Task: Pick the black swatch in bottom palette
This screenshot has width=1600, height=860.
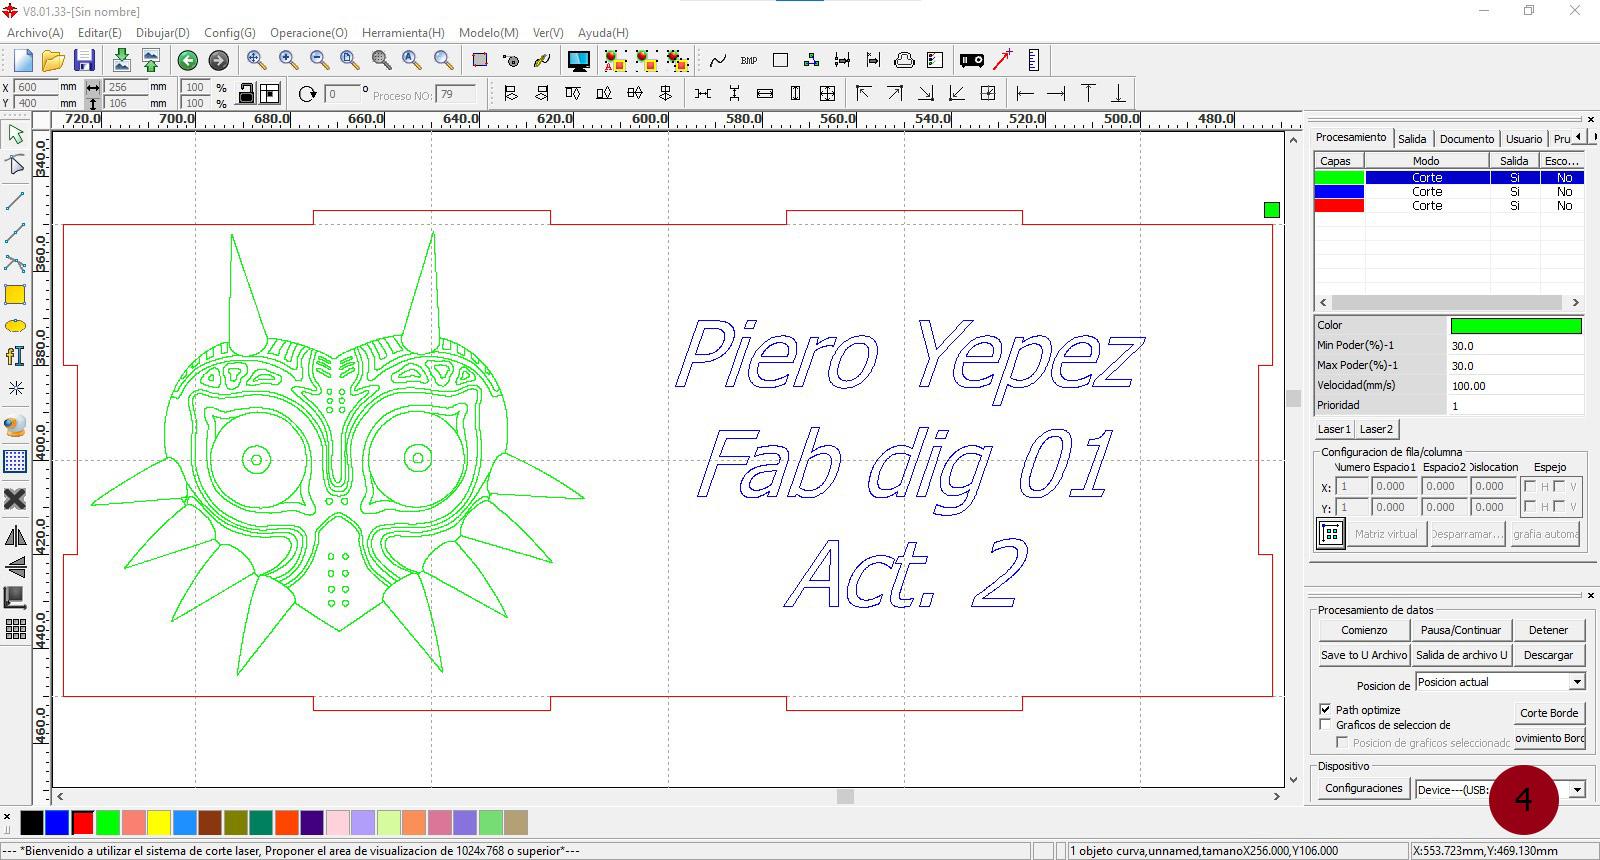Action: [x=32, y=823]
